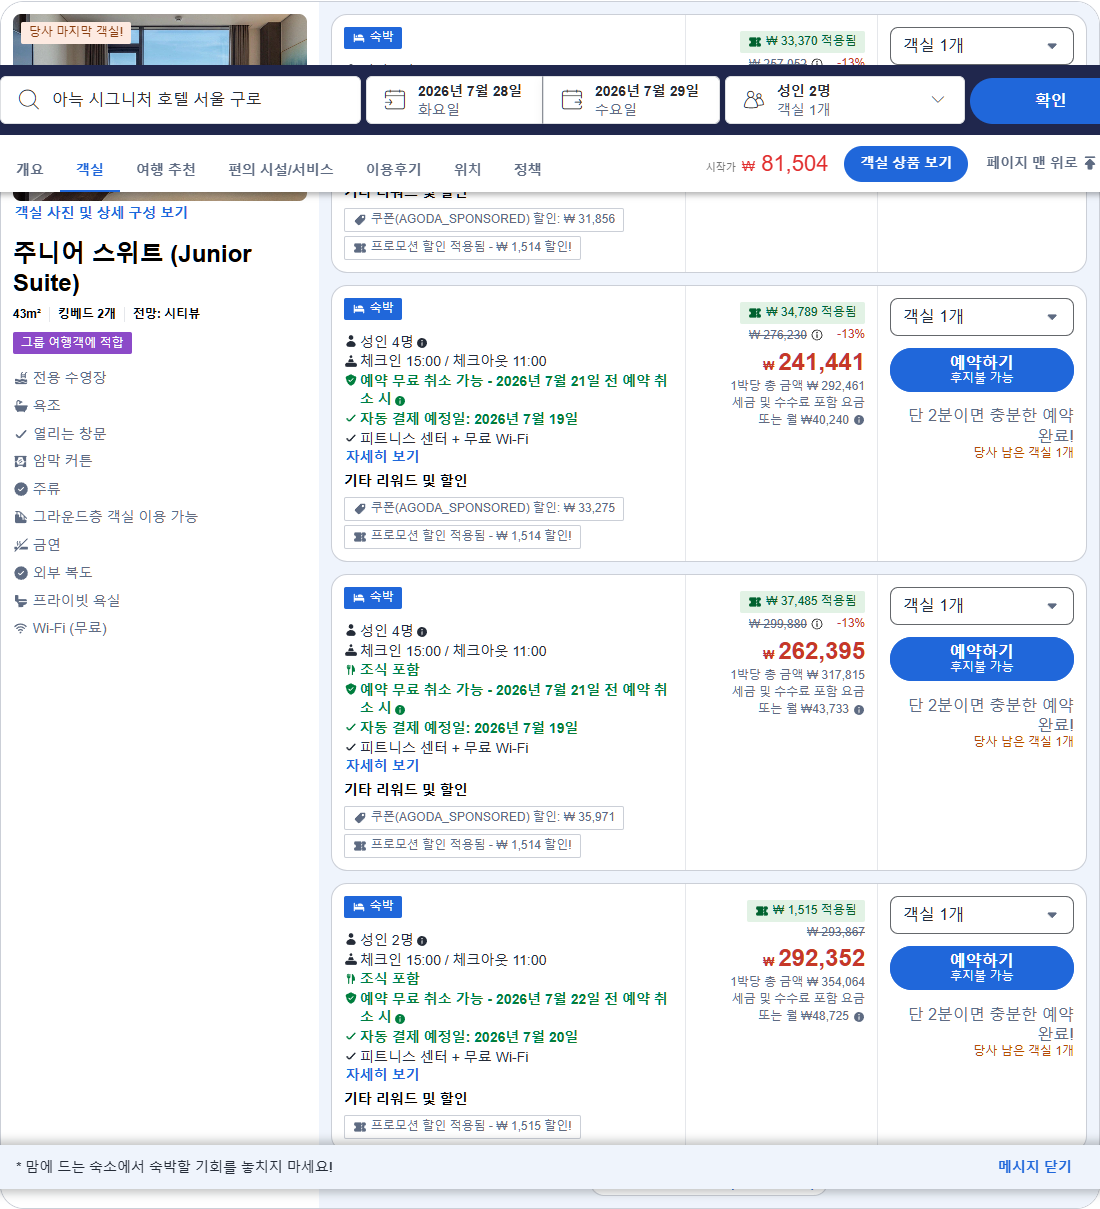
Task: Select the 객실 tab
Action: pyautogui.click(x=90, y=169)
